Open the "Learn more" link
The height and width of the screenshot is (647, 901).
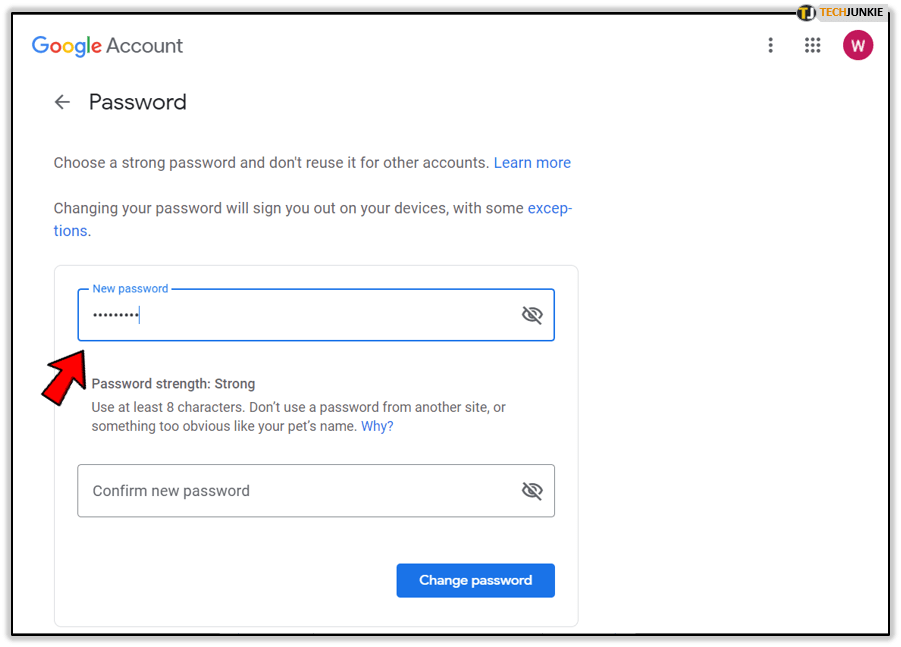tap(532, 163)
